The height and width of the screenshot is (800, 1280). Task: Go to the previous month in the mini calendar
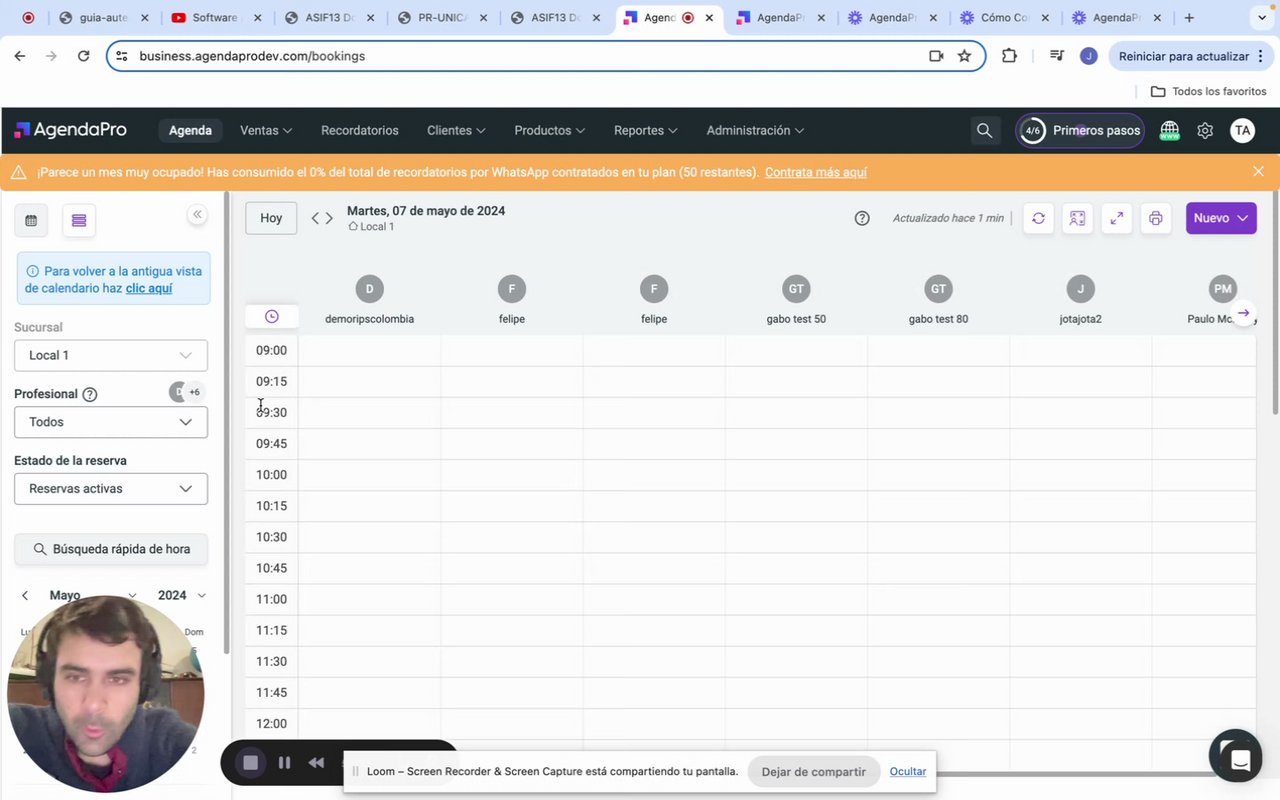click(x=25, y=595)
